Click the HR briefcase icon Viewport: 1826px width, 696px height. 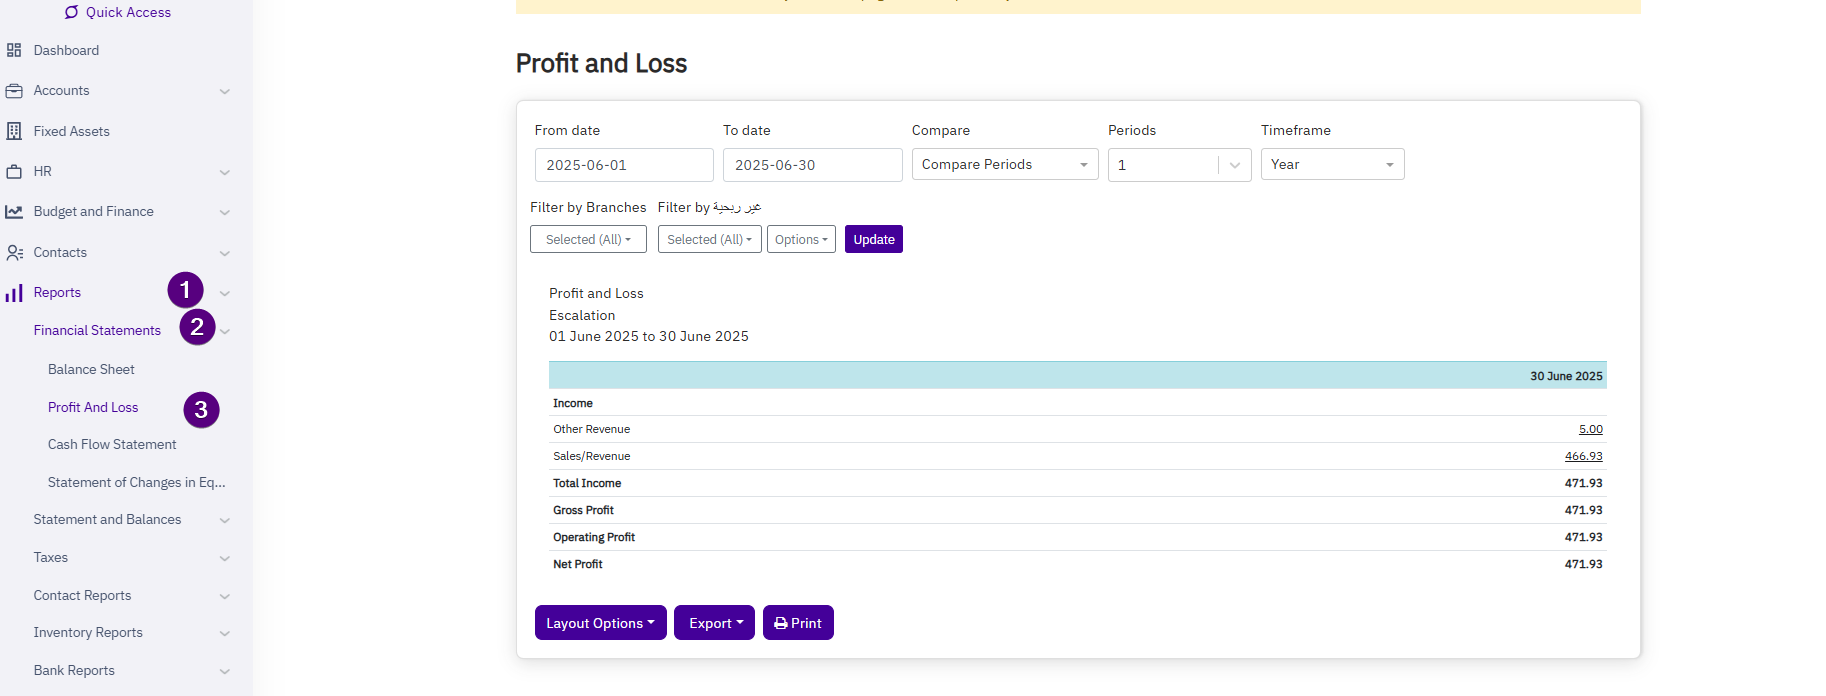14,172
